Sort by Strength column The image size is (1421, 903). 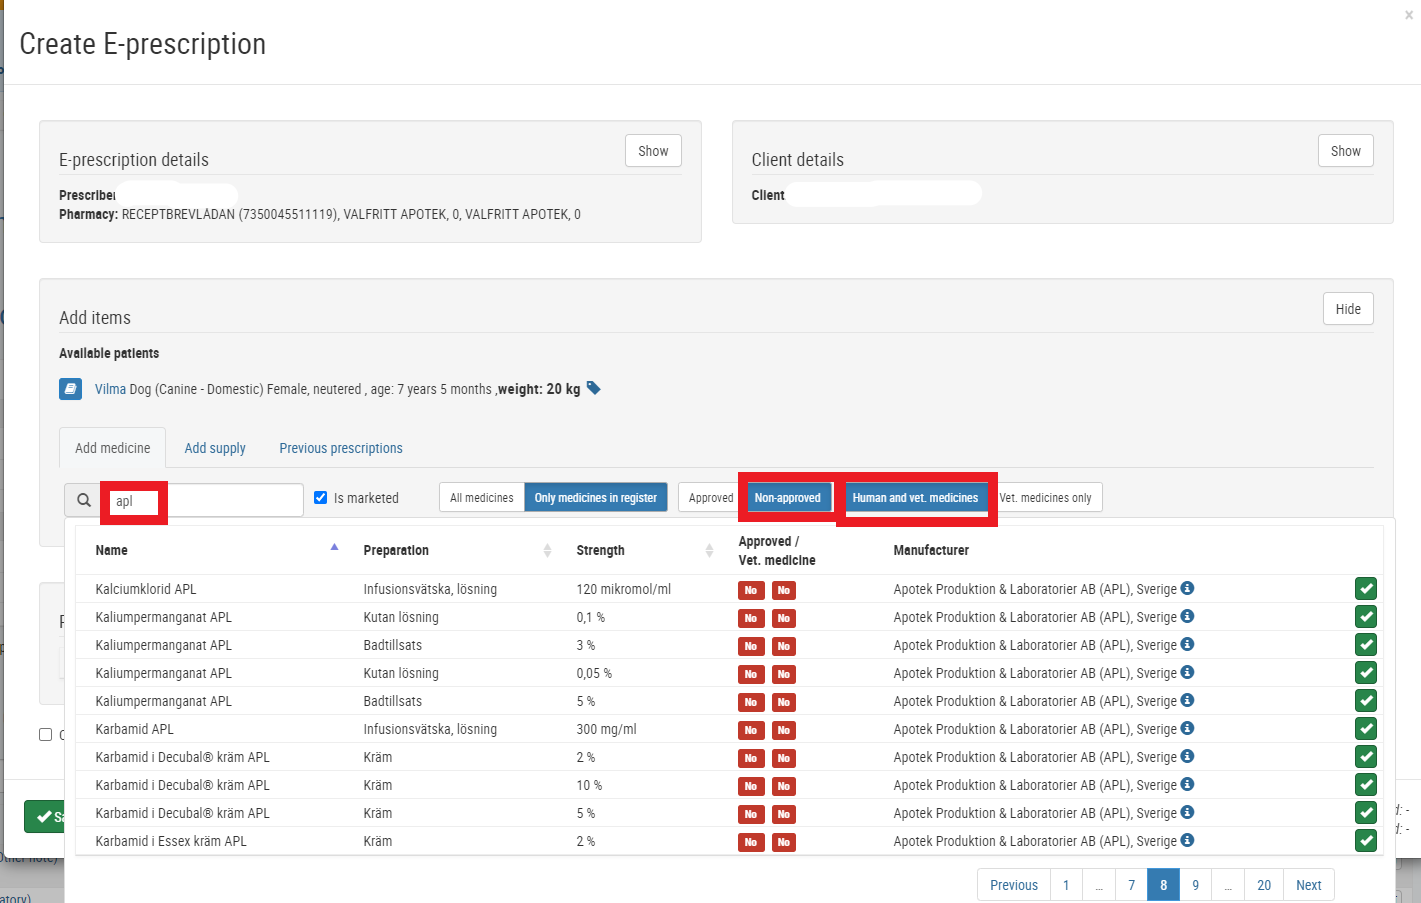click(x=600, y=550)
